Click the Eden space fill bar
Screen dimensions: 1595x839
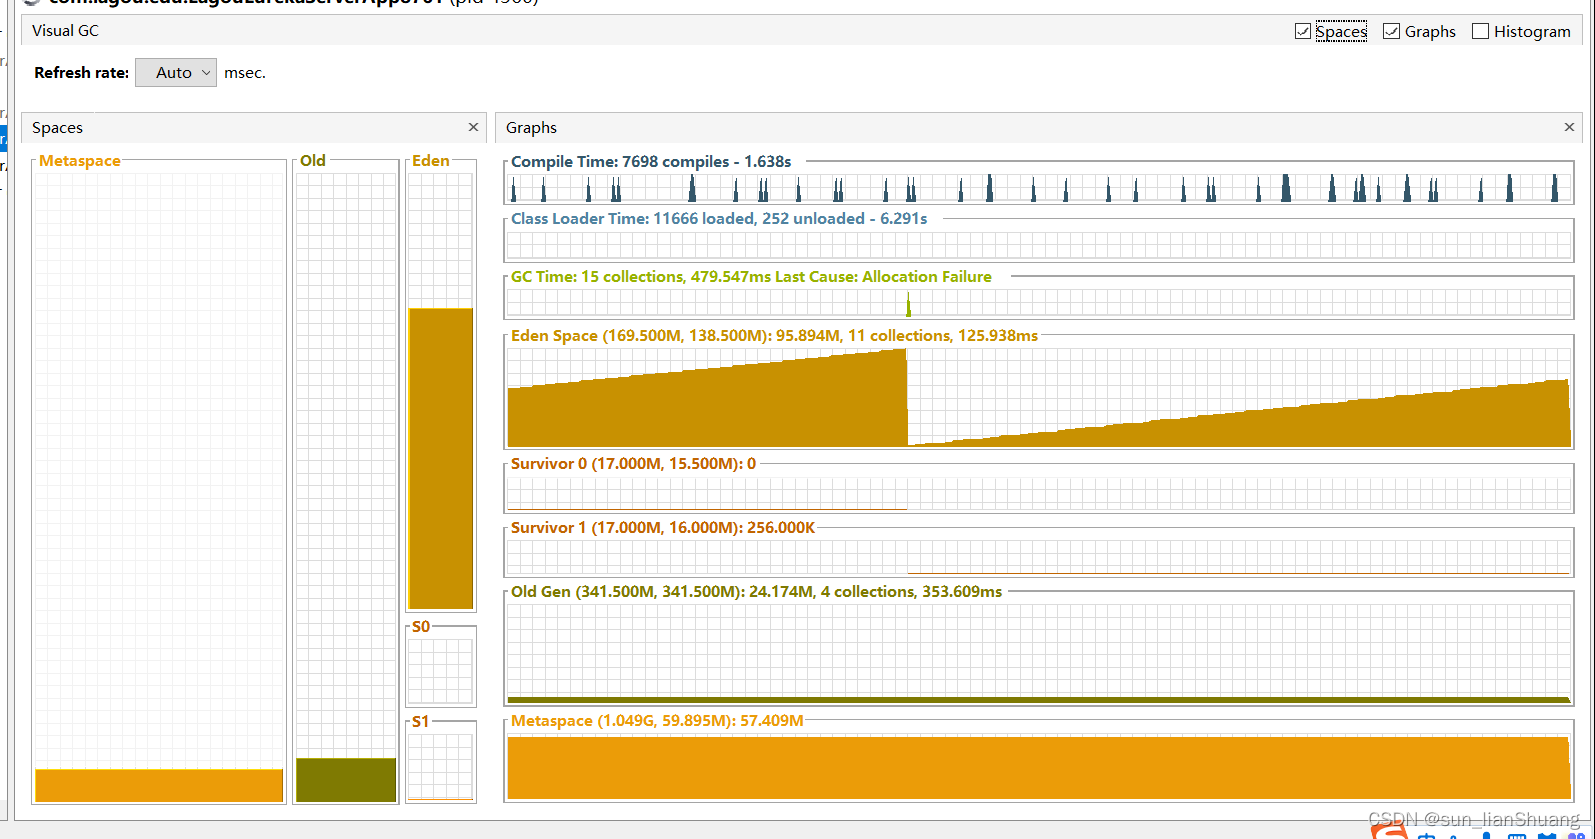pos(441,458)
